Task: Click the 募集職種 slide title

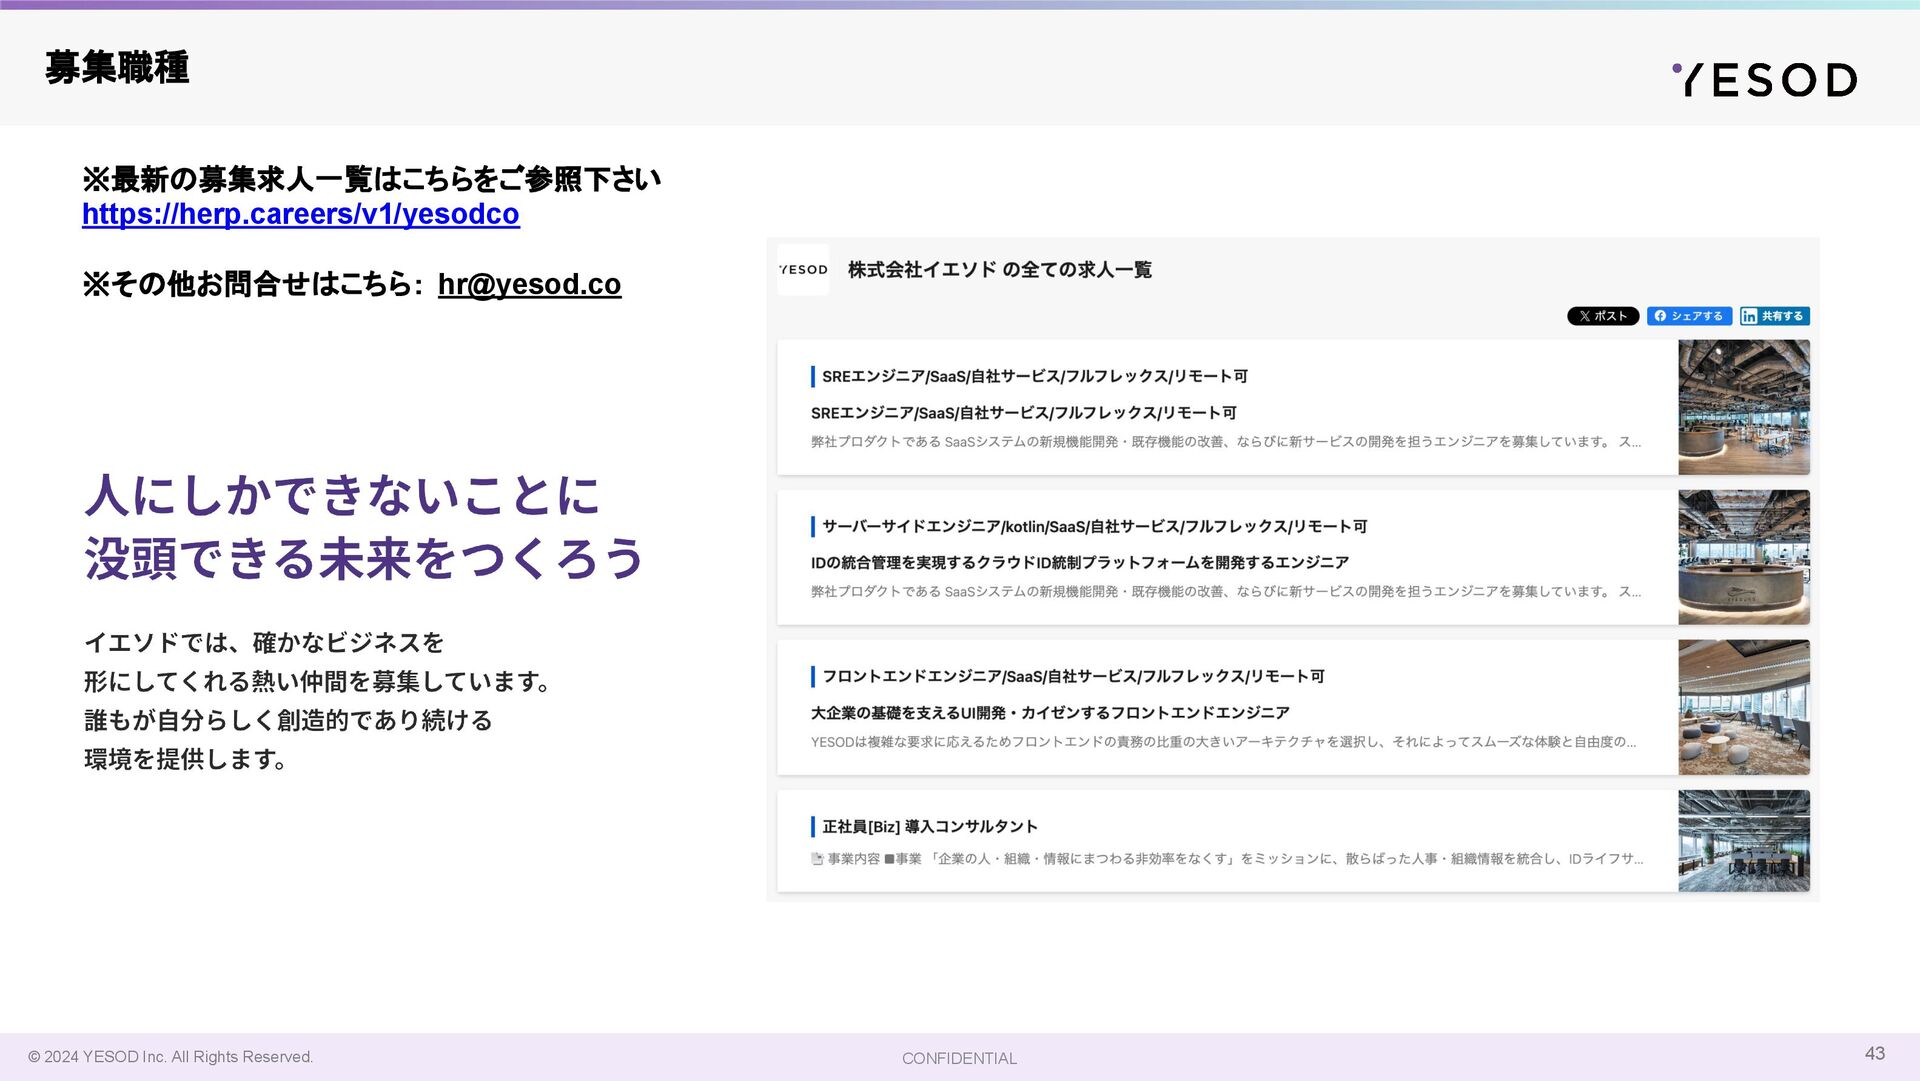Action: pyautogui.click(x=117, y=68)
